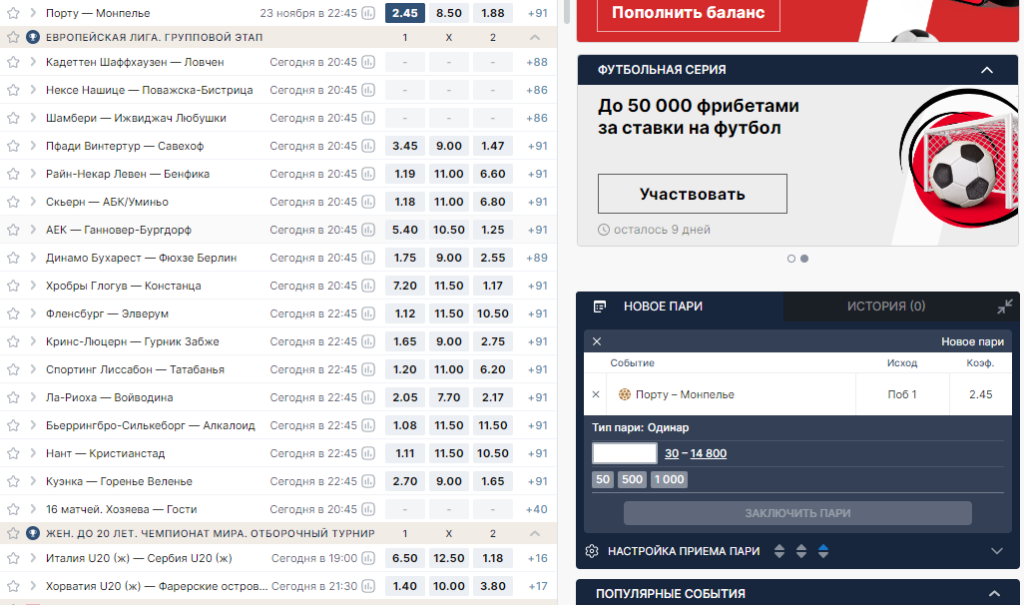The image size is (1024, 605).
Task: Click the bet slip icon beside Новое пари
Action: click(x=600, y=306)
